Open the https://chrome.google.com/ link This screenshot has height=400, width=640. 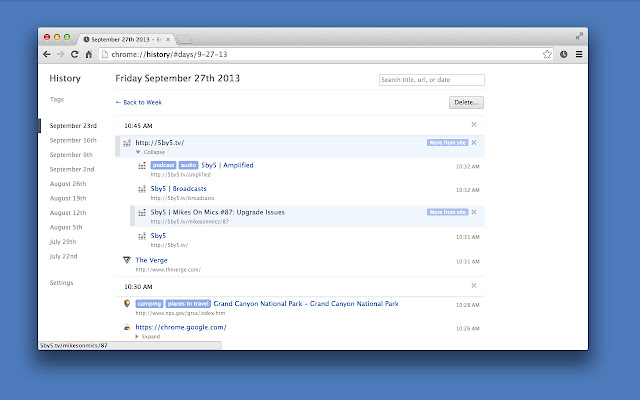click(181, 327)
